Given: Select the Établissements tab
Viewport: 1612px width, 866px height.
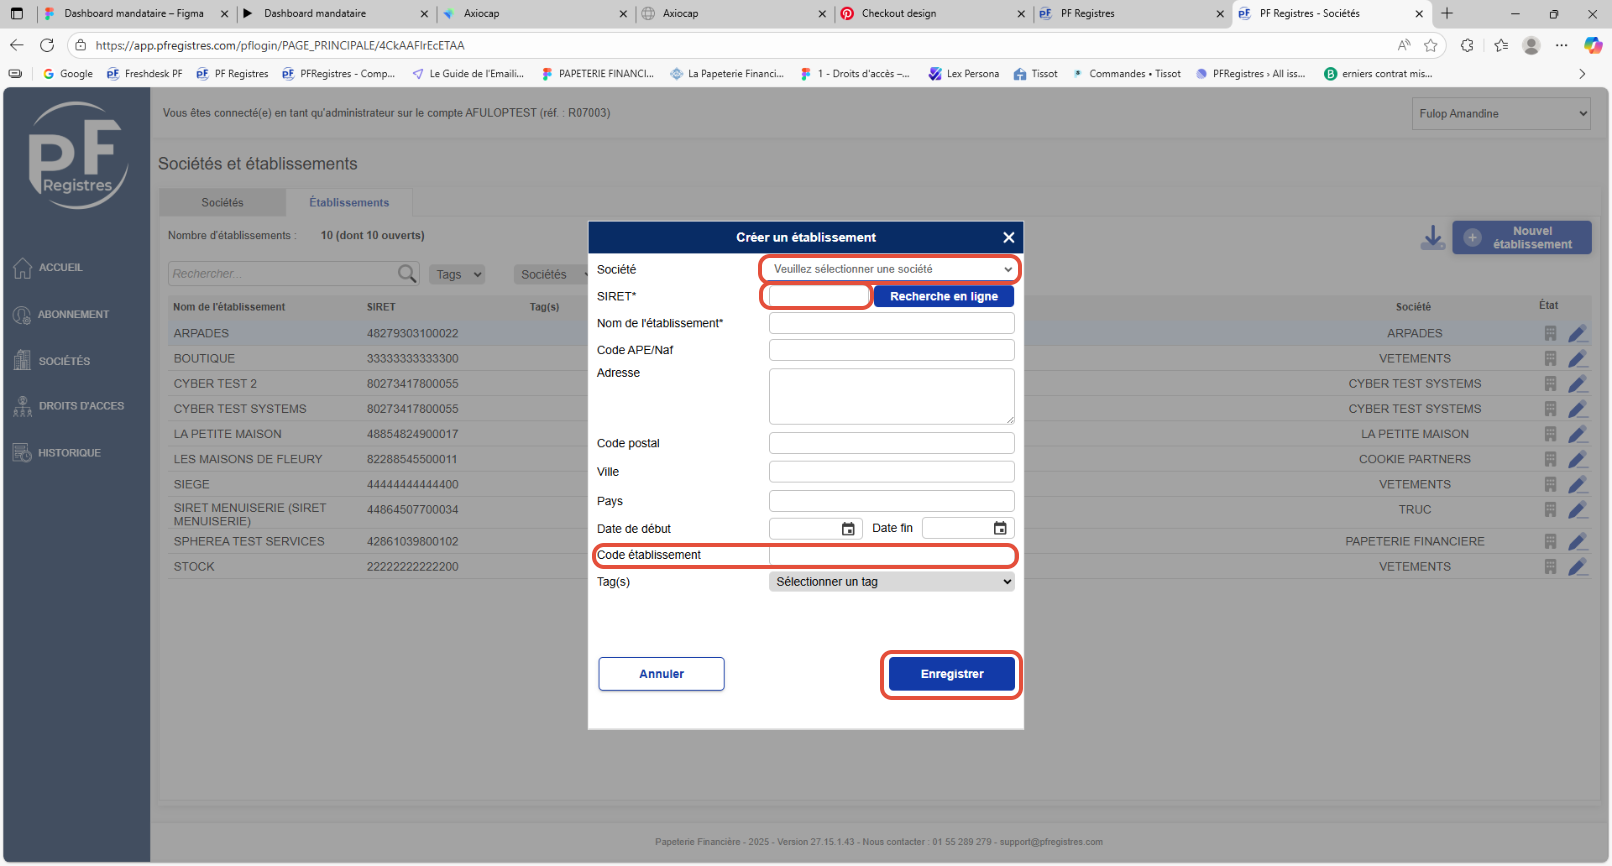Looking at the screenshot, I should [349, 202].
